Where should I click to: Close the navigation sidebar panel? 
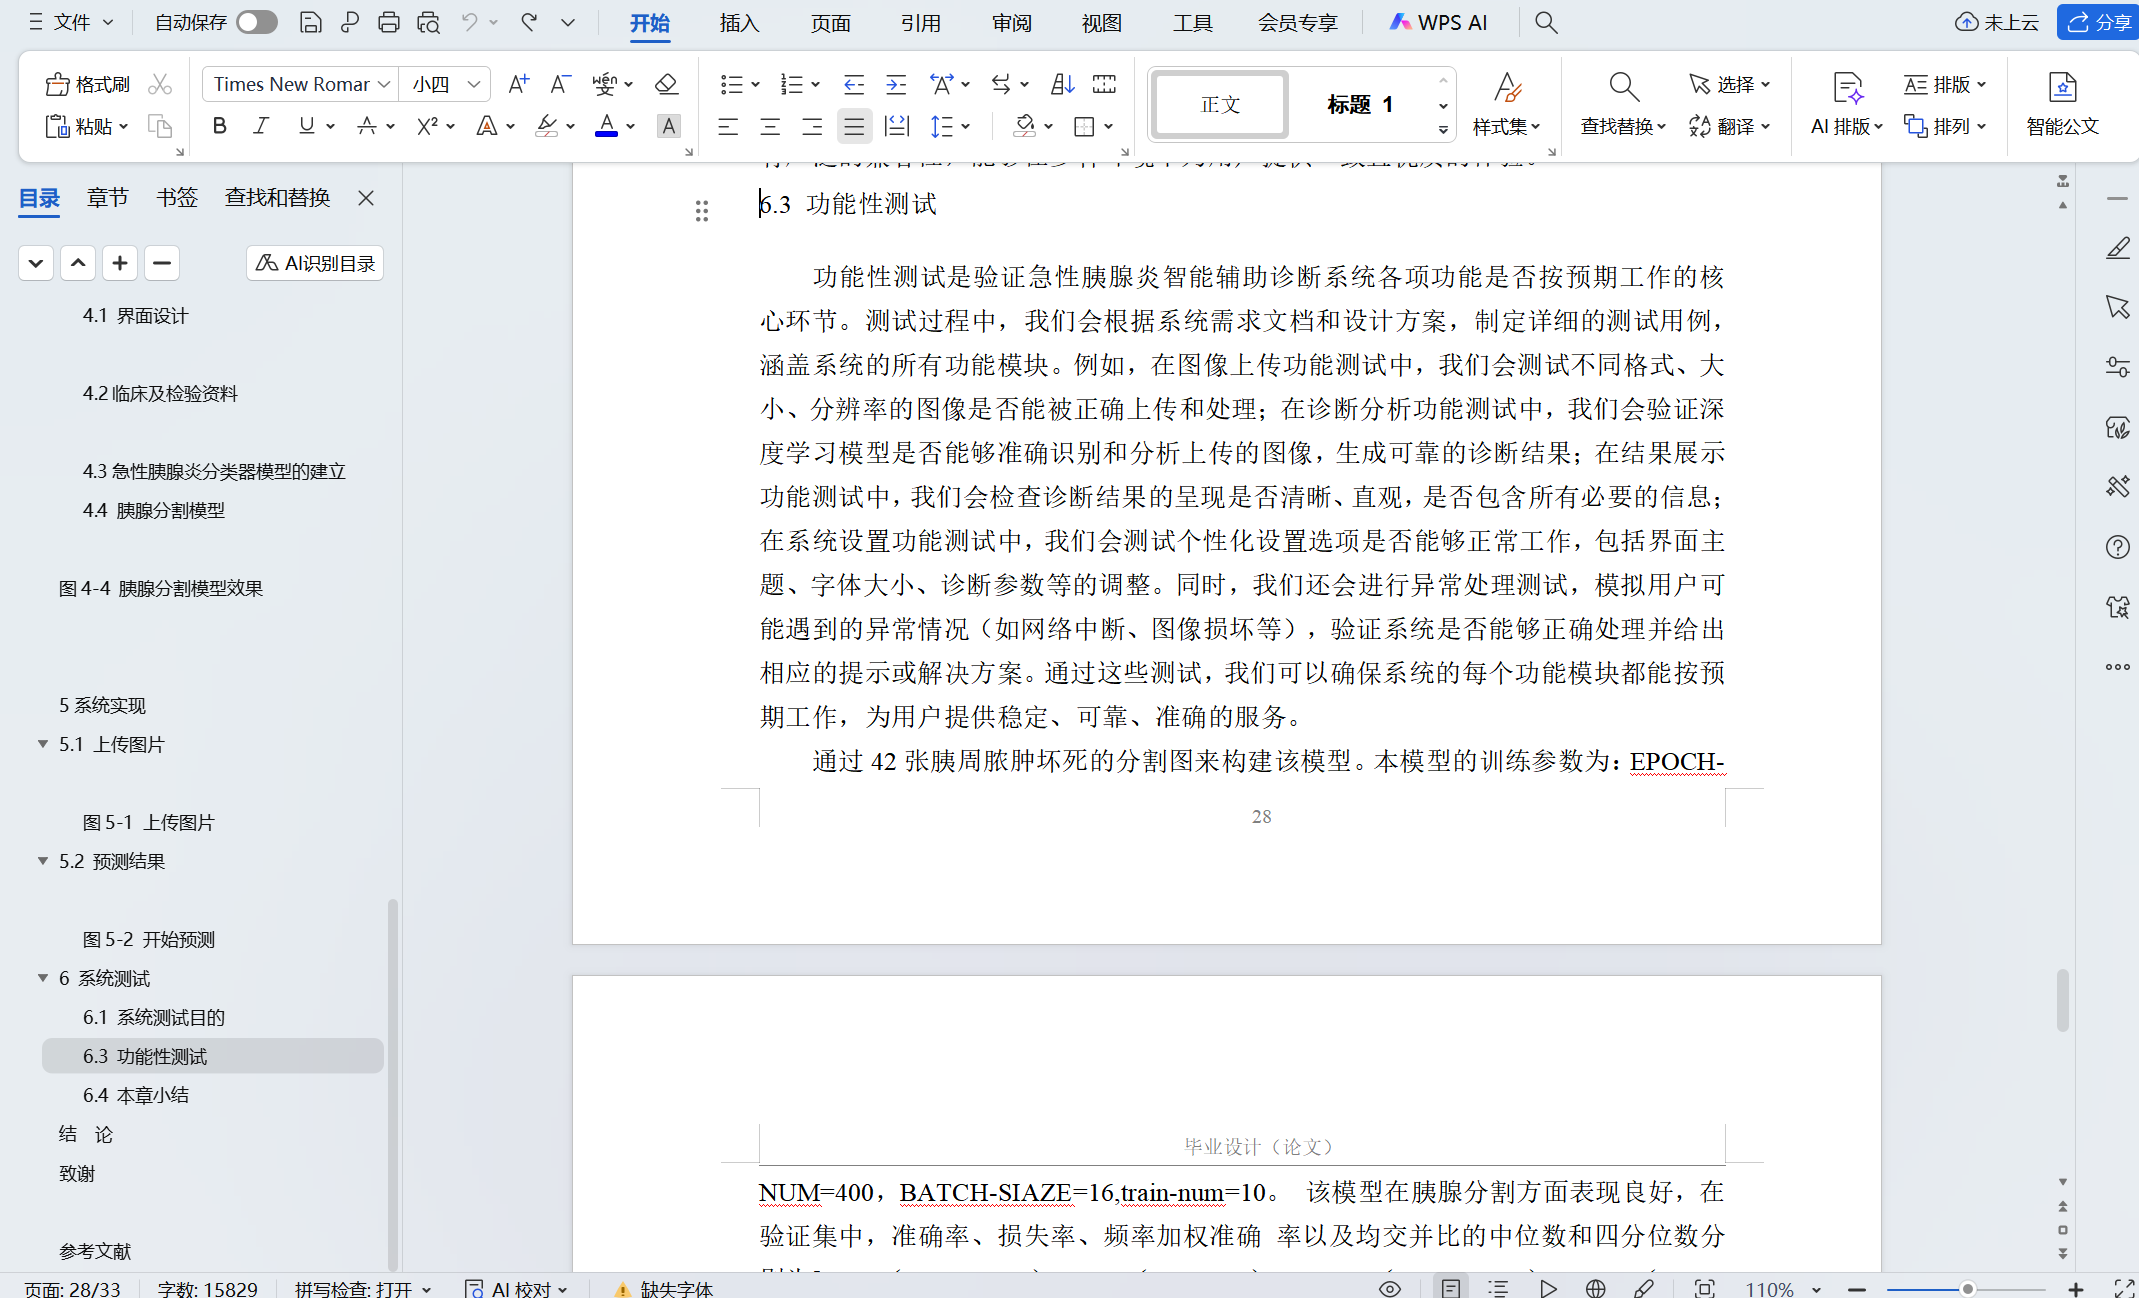(x=366, y=198)
